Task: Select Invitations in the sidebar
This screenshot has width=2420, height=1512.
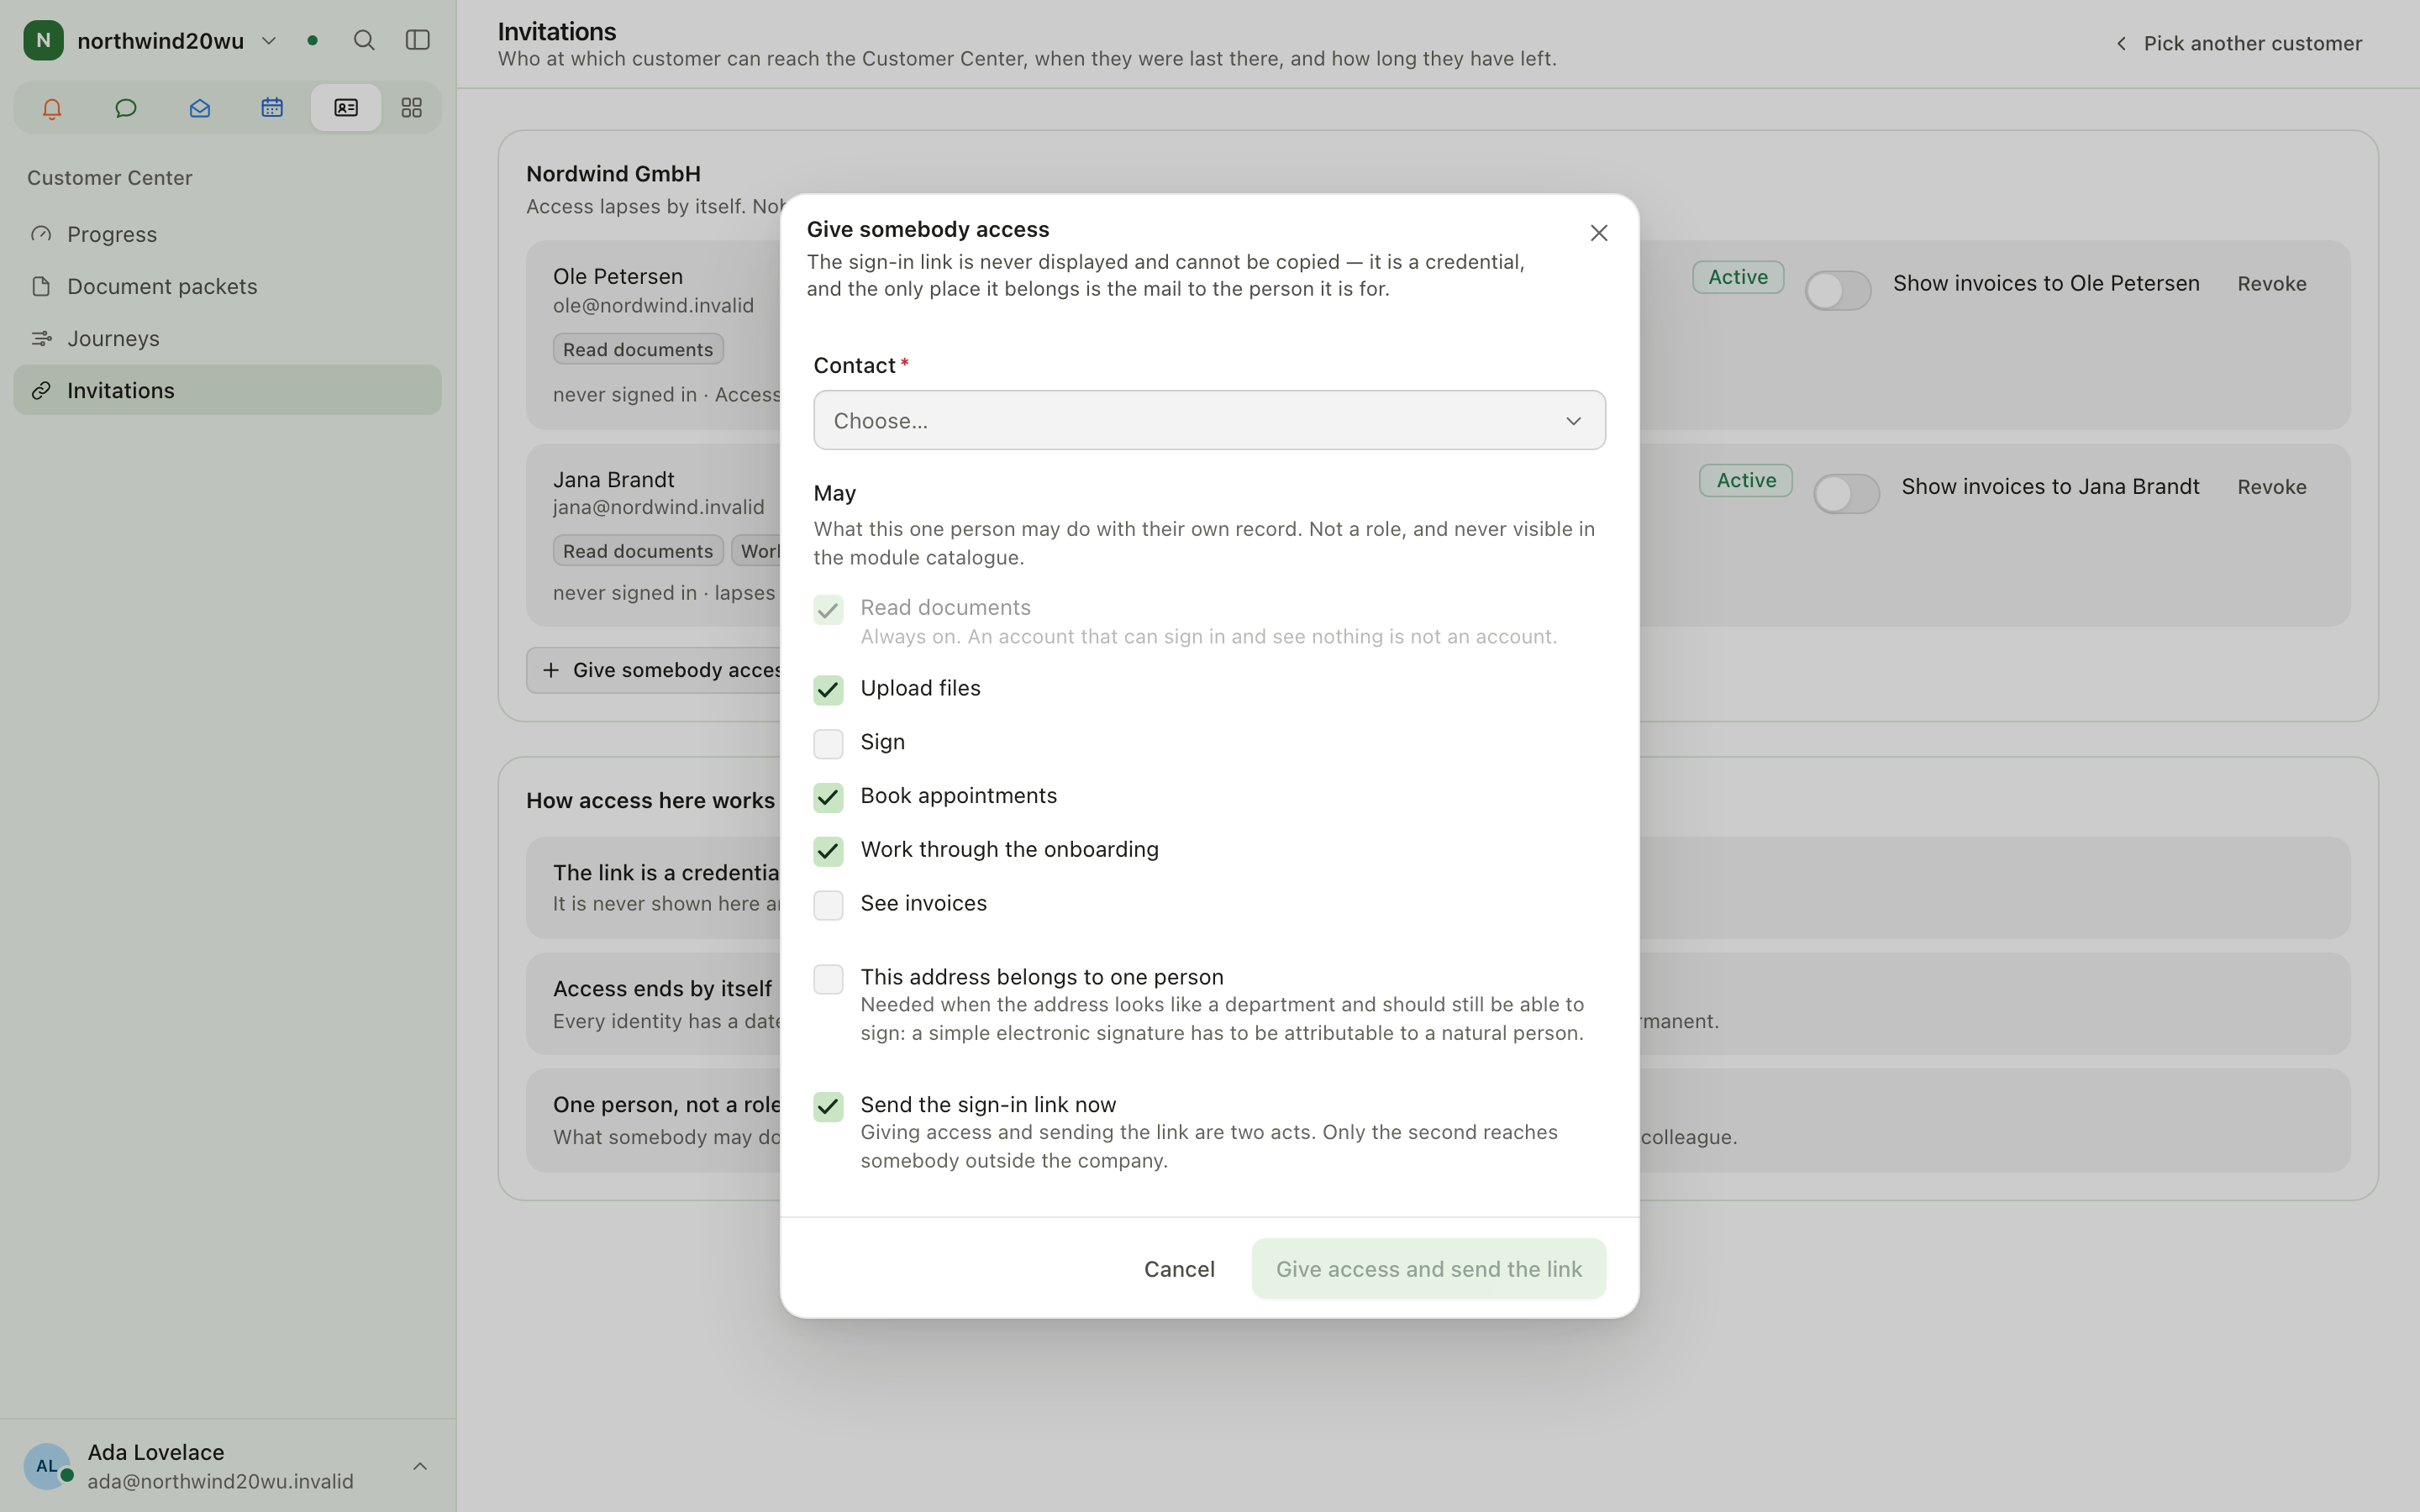Action: point(227,390)
